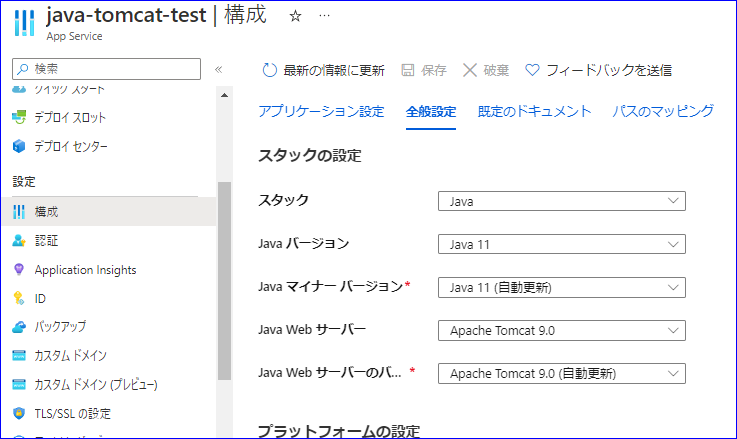
Task: Click the refresh icon in the toolbar
Action: tap(269, 70)
